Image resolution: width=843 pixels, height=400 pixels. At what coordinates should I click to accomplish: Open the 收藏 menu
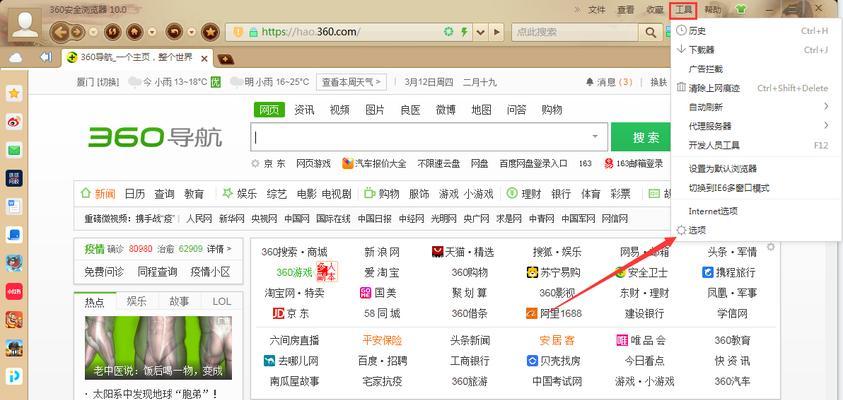click(x=654, y=10)
